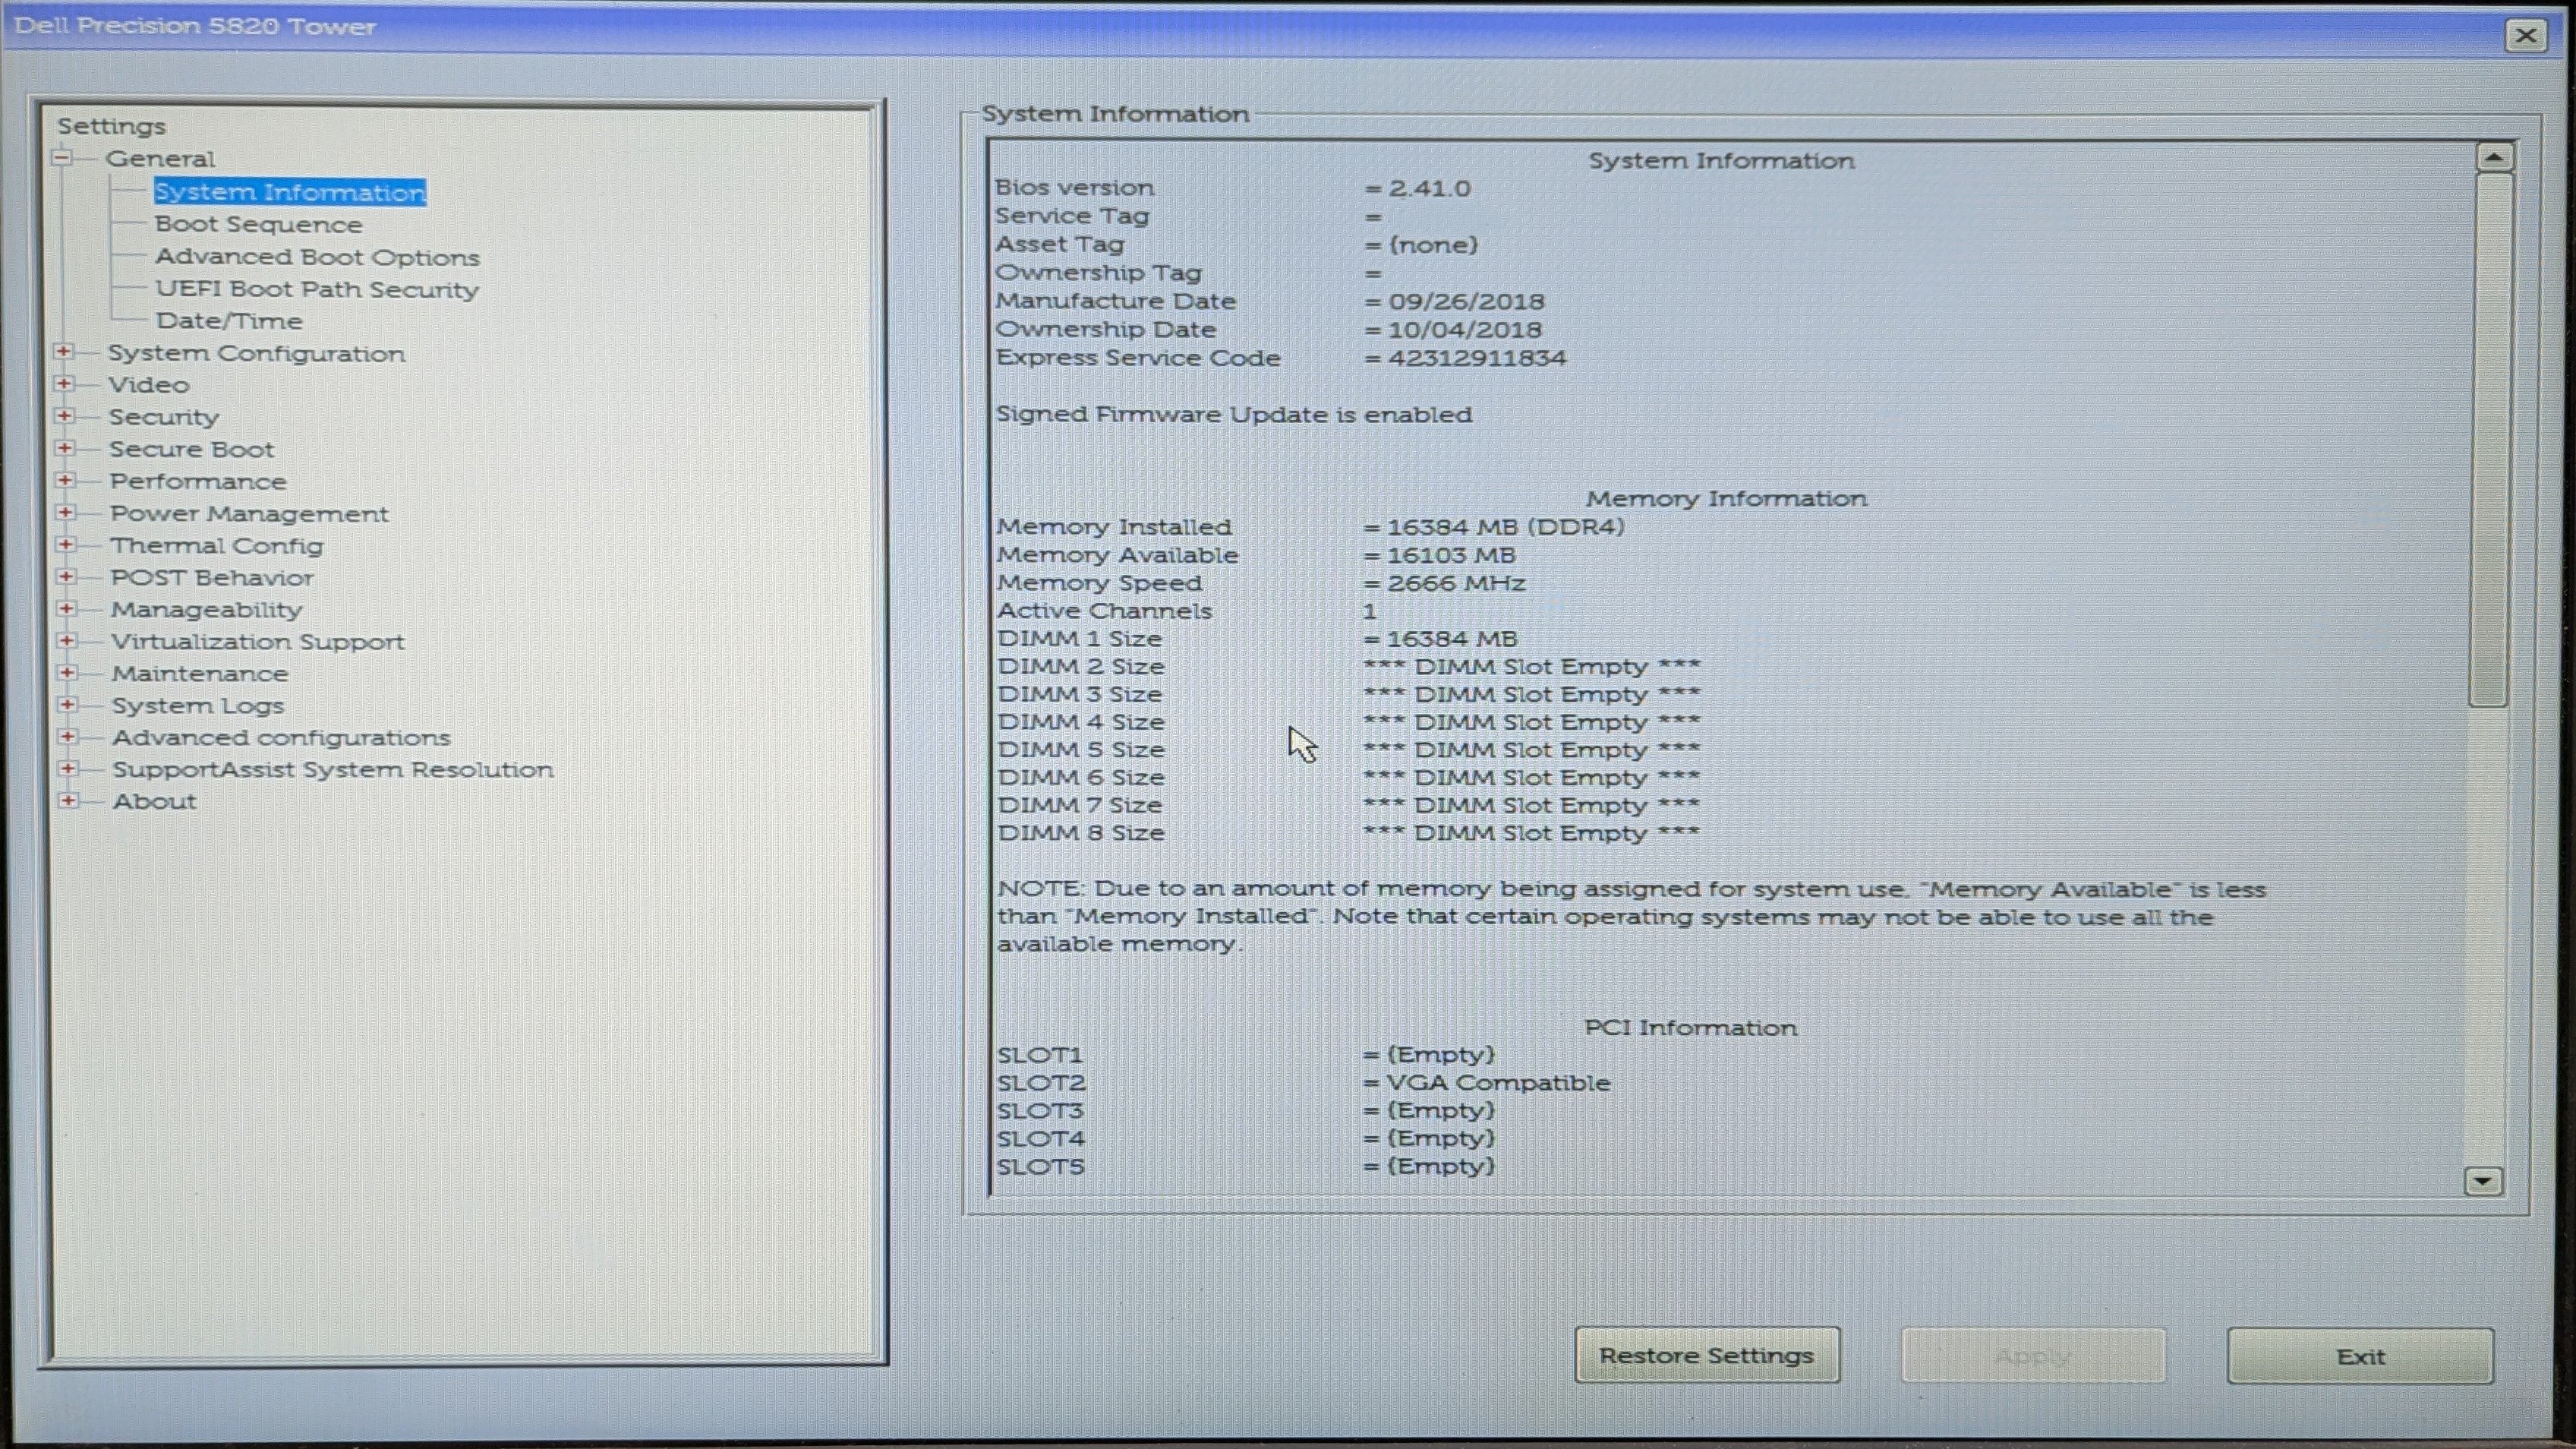Click the Memory Information heading
2576x1449 pixels.
point(1726,498)
